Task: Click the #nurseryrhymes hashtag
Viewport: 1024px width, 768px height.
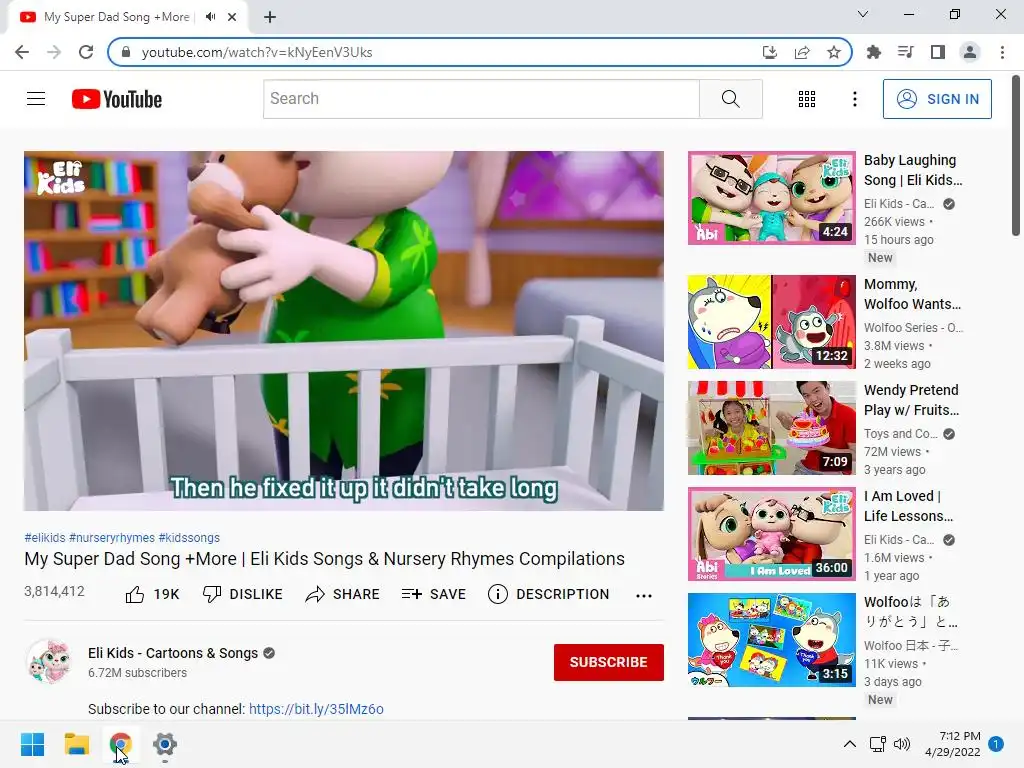Action: (112, 537)
